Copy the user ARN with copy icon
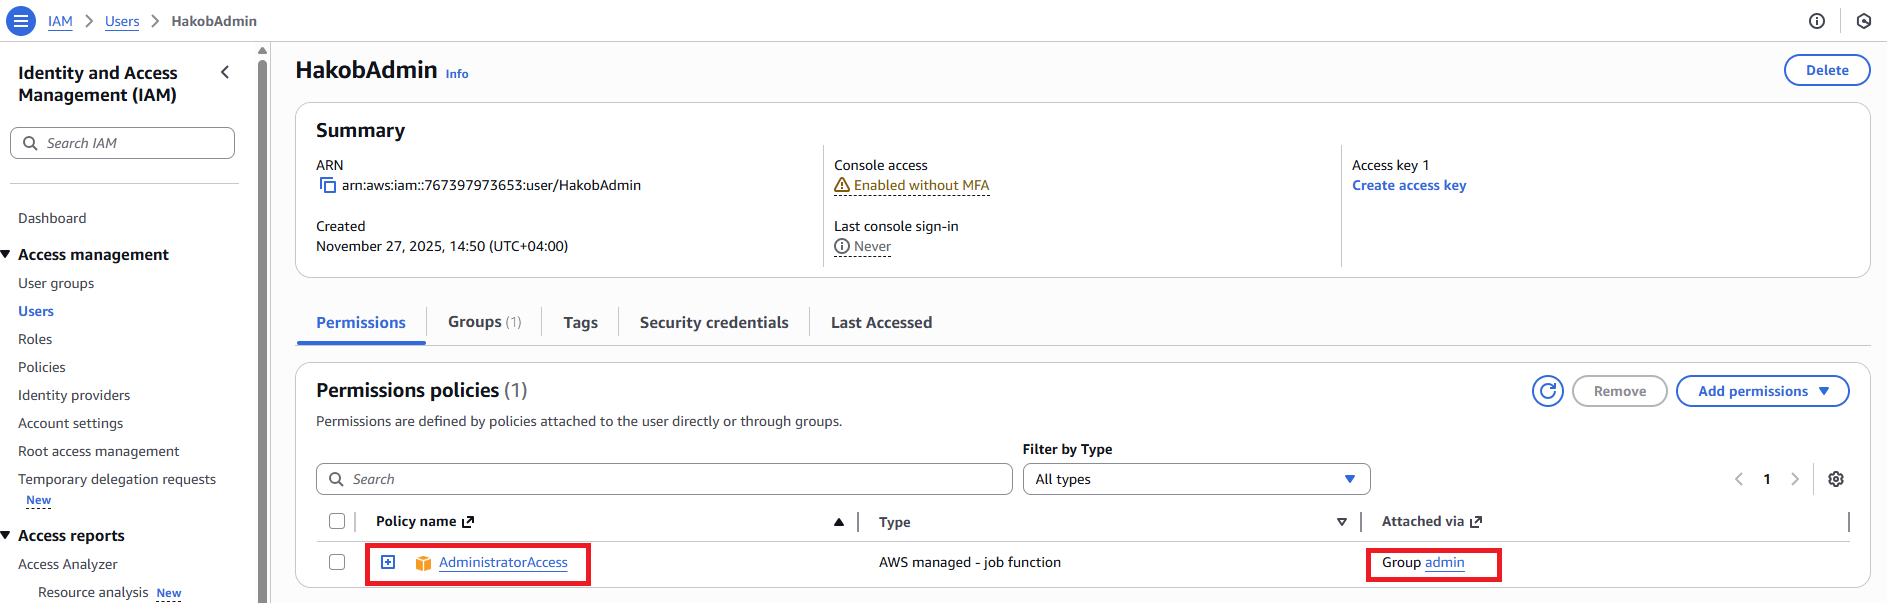1887x603 pixels. (327, 185)
